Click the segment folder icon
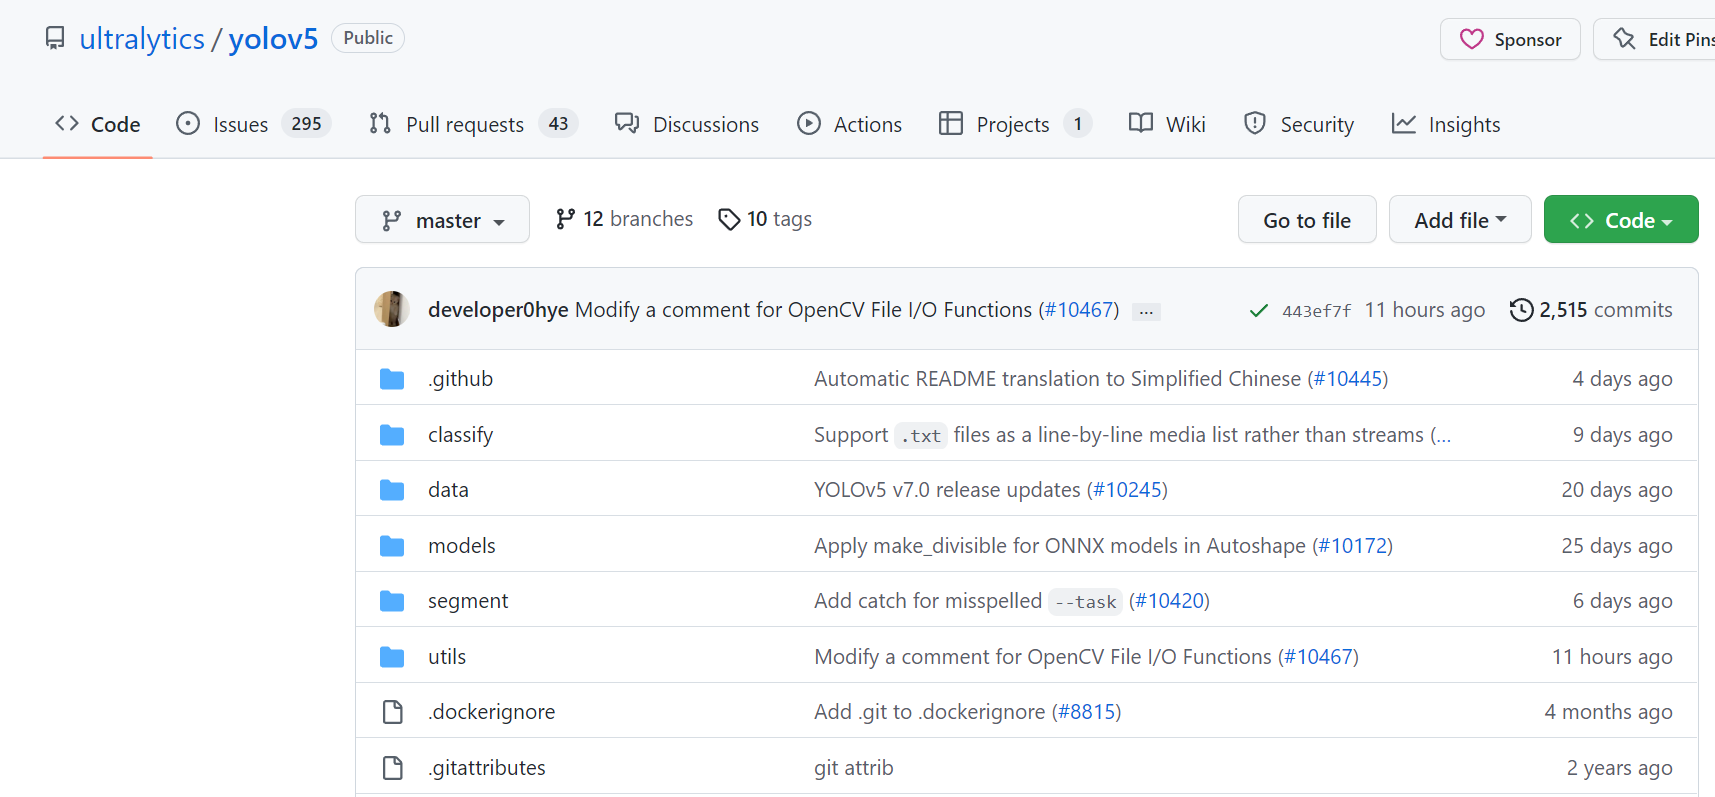The height and width of the screenshot is (797, 1715). (x=392, y=601)
